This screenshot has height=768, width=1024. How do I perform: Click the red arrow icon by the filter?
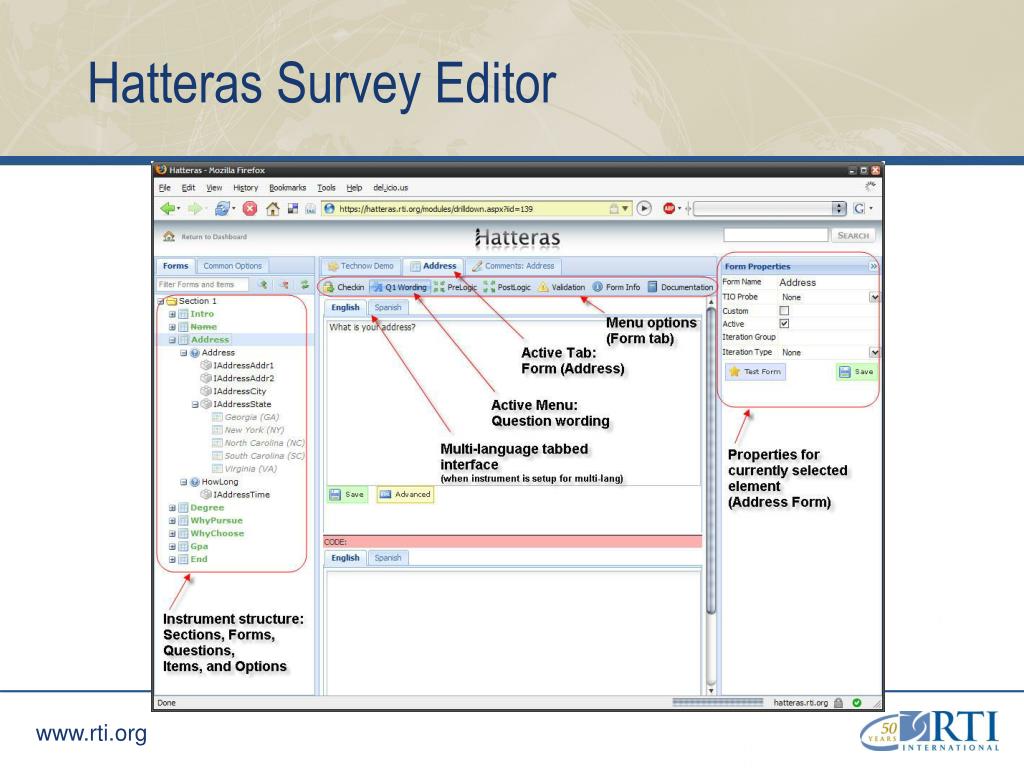pyautogui.click(x=284, y=284)
